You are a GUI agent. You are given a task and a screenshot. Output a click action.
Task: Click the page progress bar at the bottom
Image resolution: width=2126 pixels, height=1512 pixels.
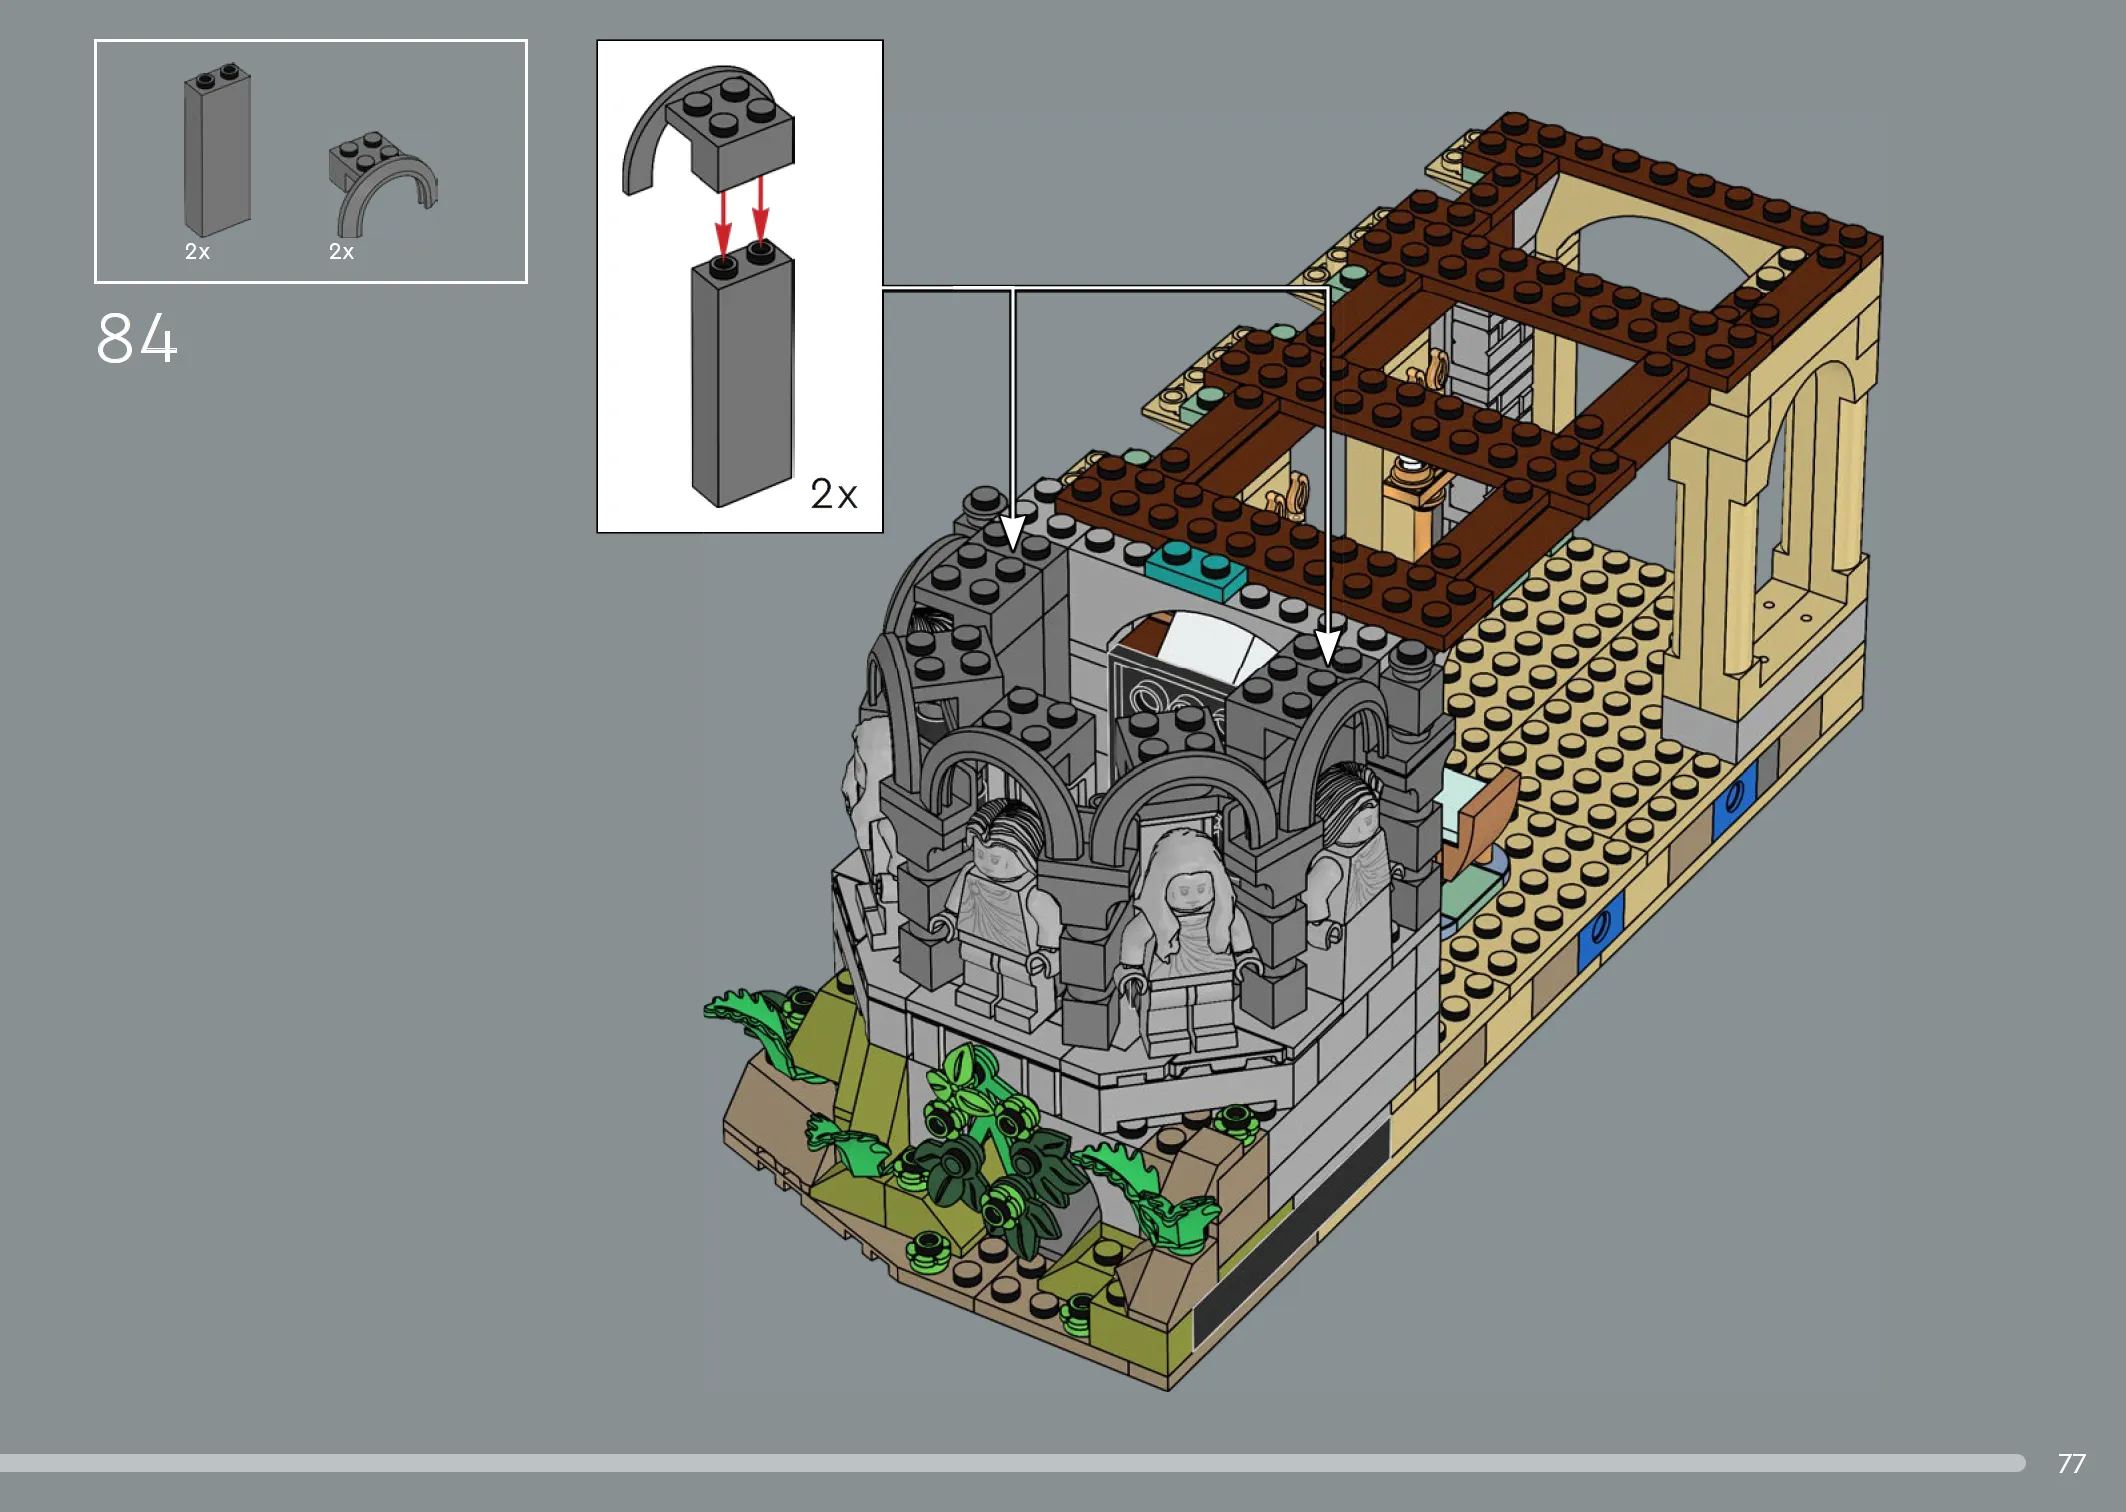coord(1012,1463)
